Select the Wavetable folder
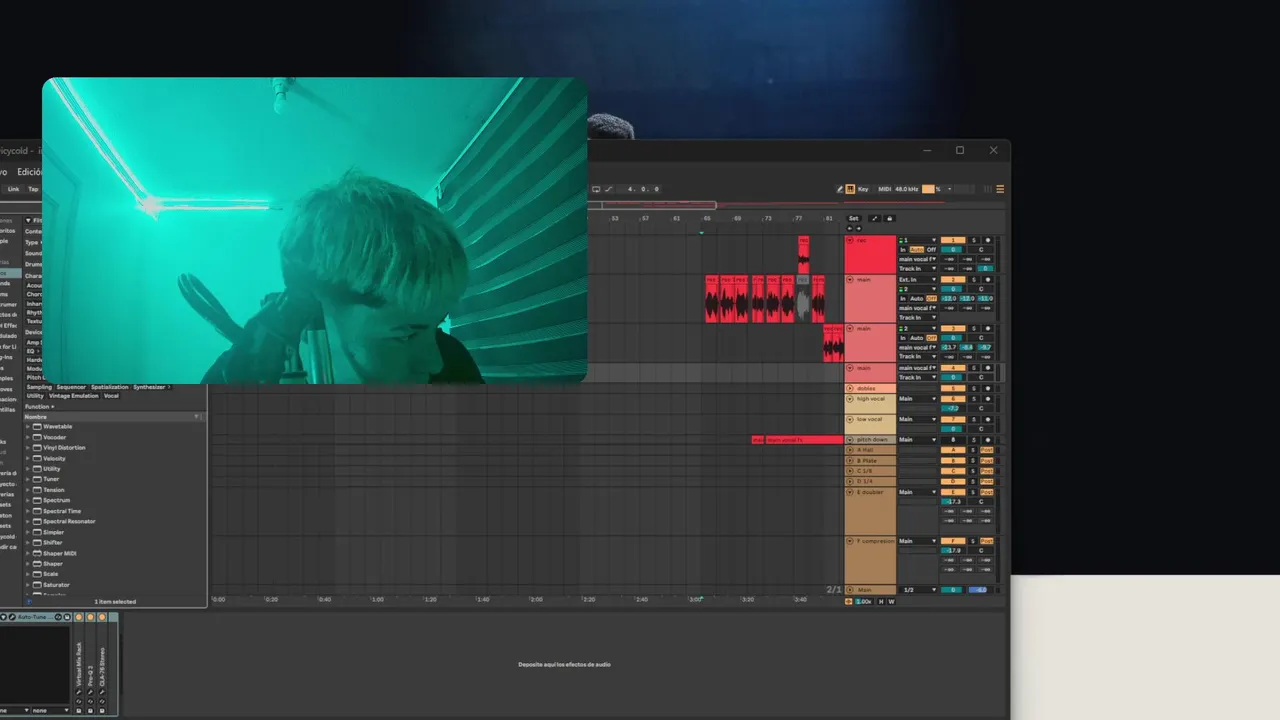The width and height of the screenshot is (1280, 720). [58, 427]
